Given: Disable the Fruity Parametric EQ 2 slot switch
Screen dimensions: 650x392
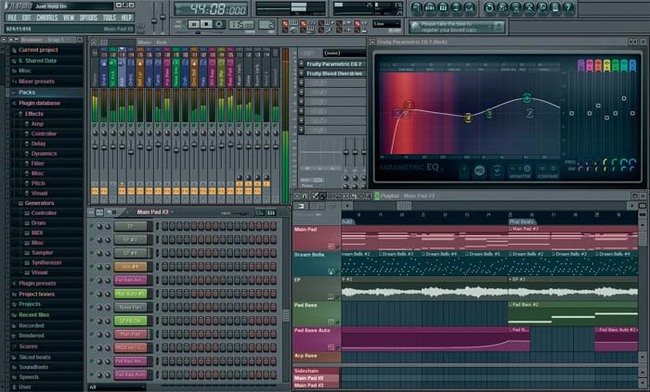Looking at the screenshot, I should click(x=301, y=64).
